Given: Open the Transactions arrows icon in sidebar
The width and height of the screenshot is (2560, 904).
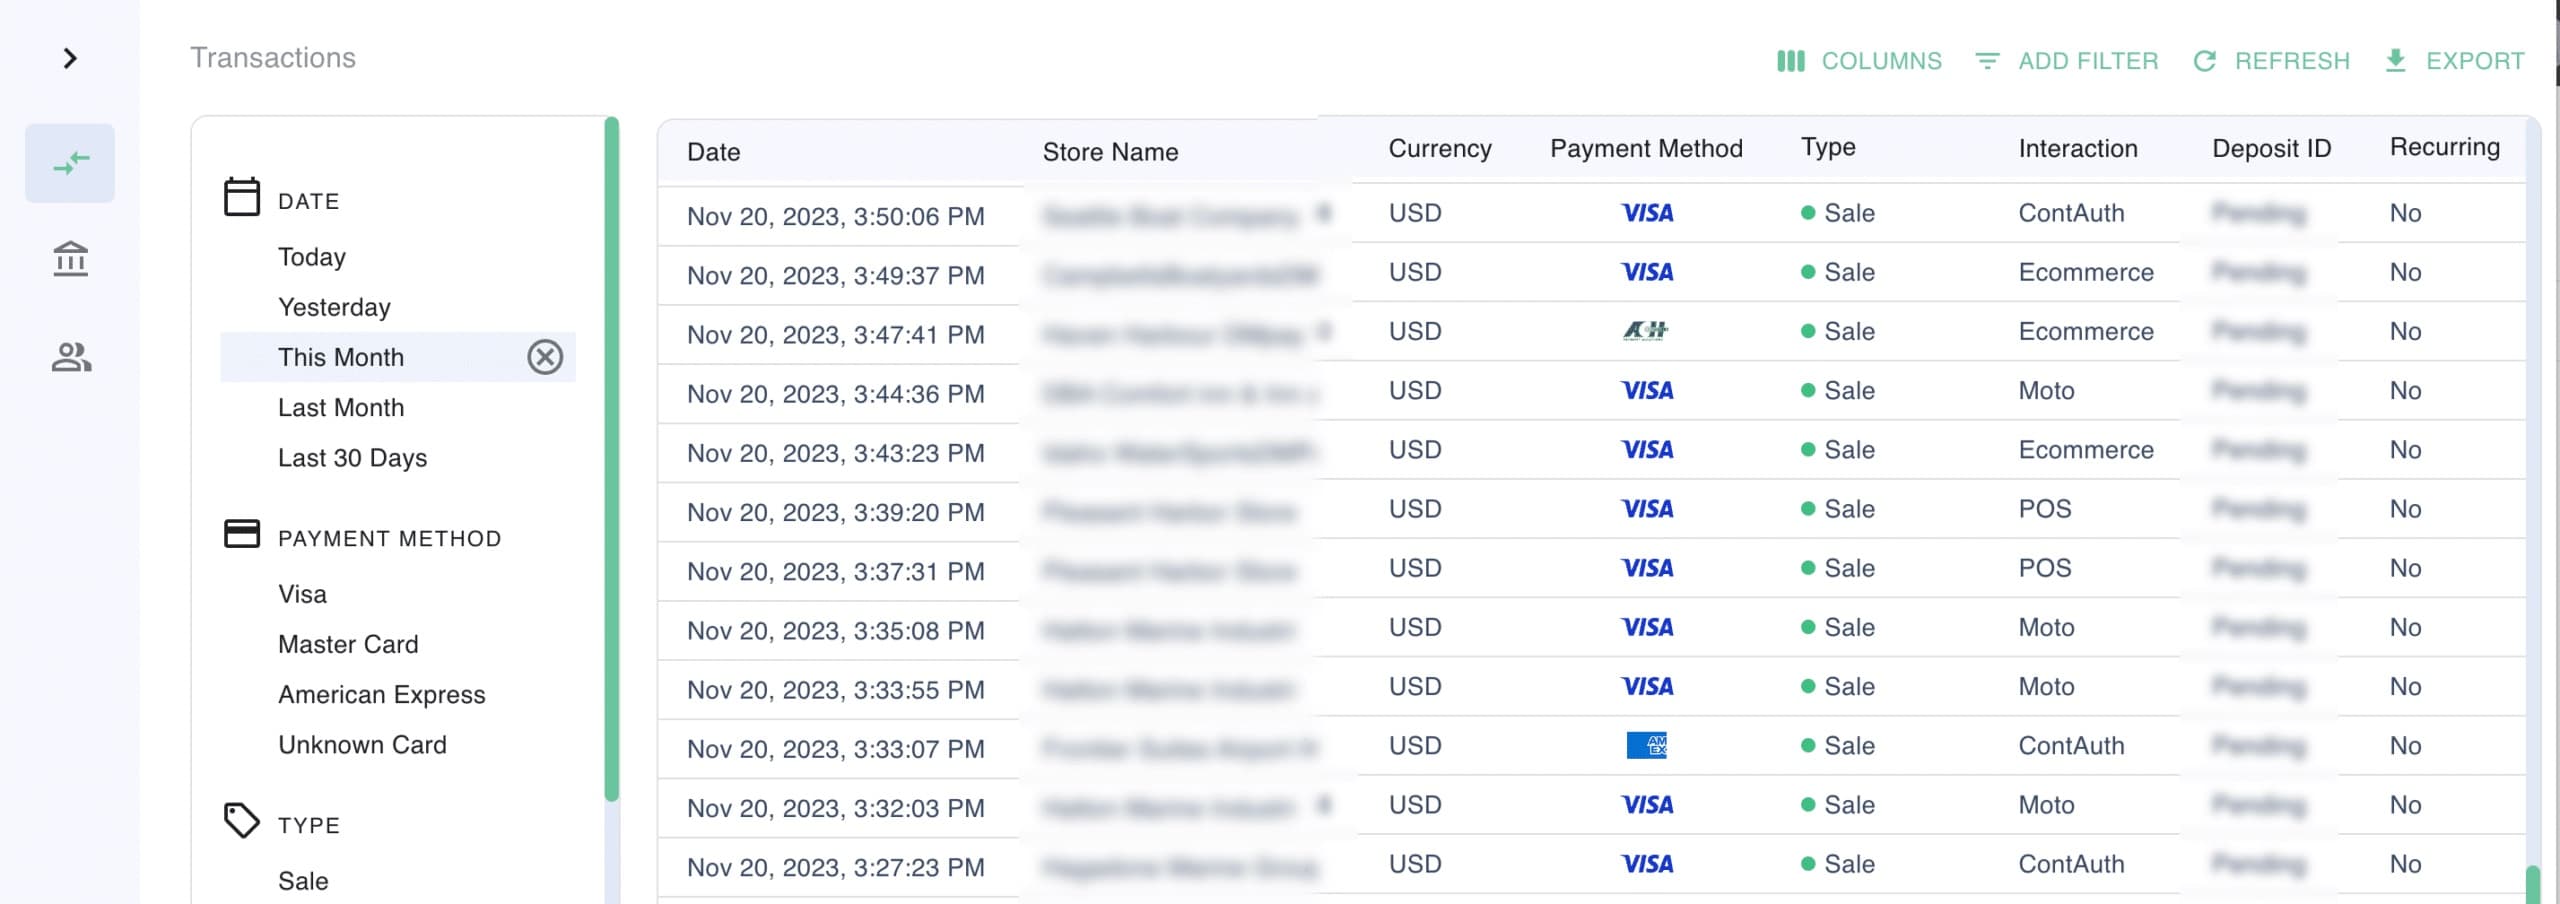Looking at the screenshot, I should [x=70, y=163].
